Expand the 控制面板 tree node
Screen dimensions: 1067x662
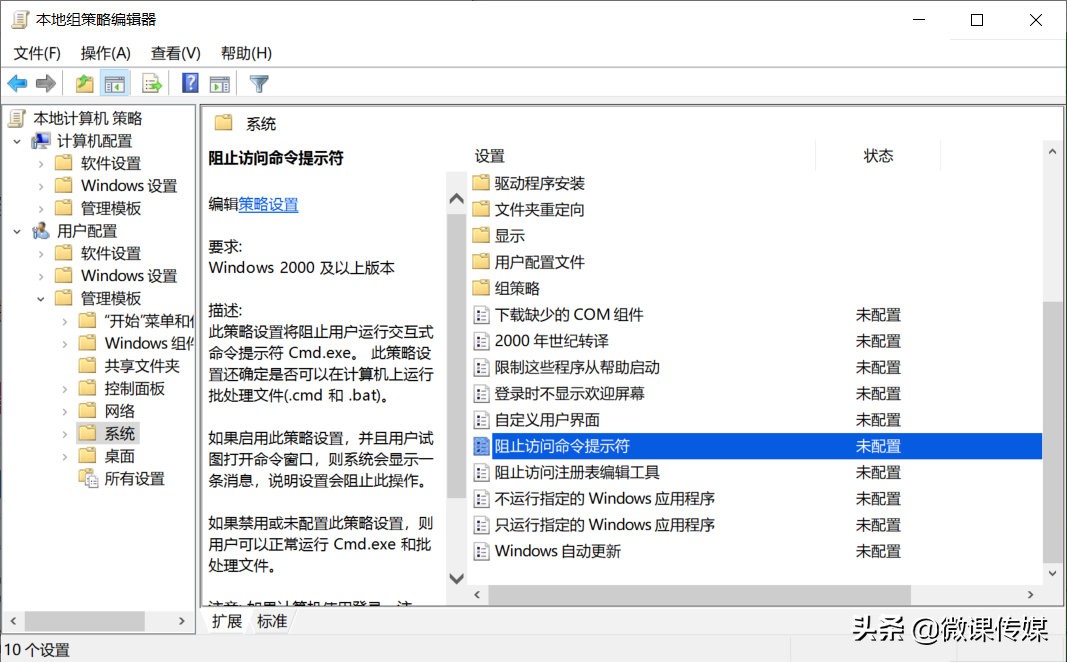66,388
